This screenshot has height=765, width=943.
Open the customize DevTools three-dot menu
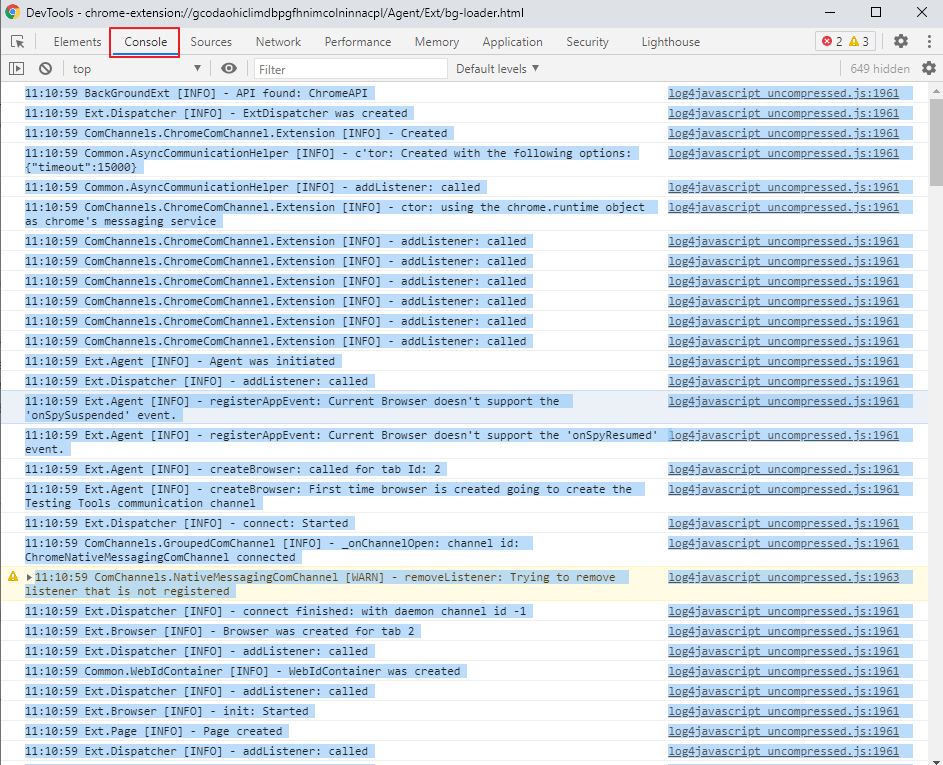pos(929,41)
